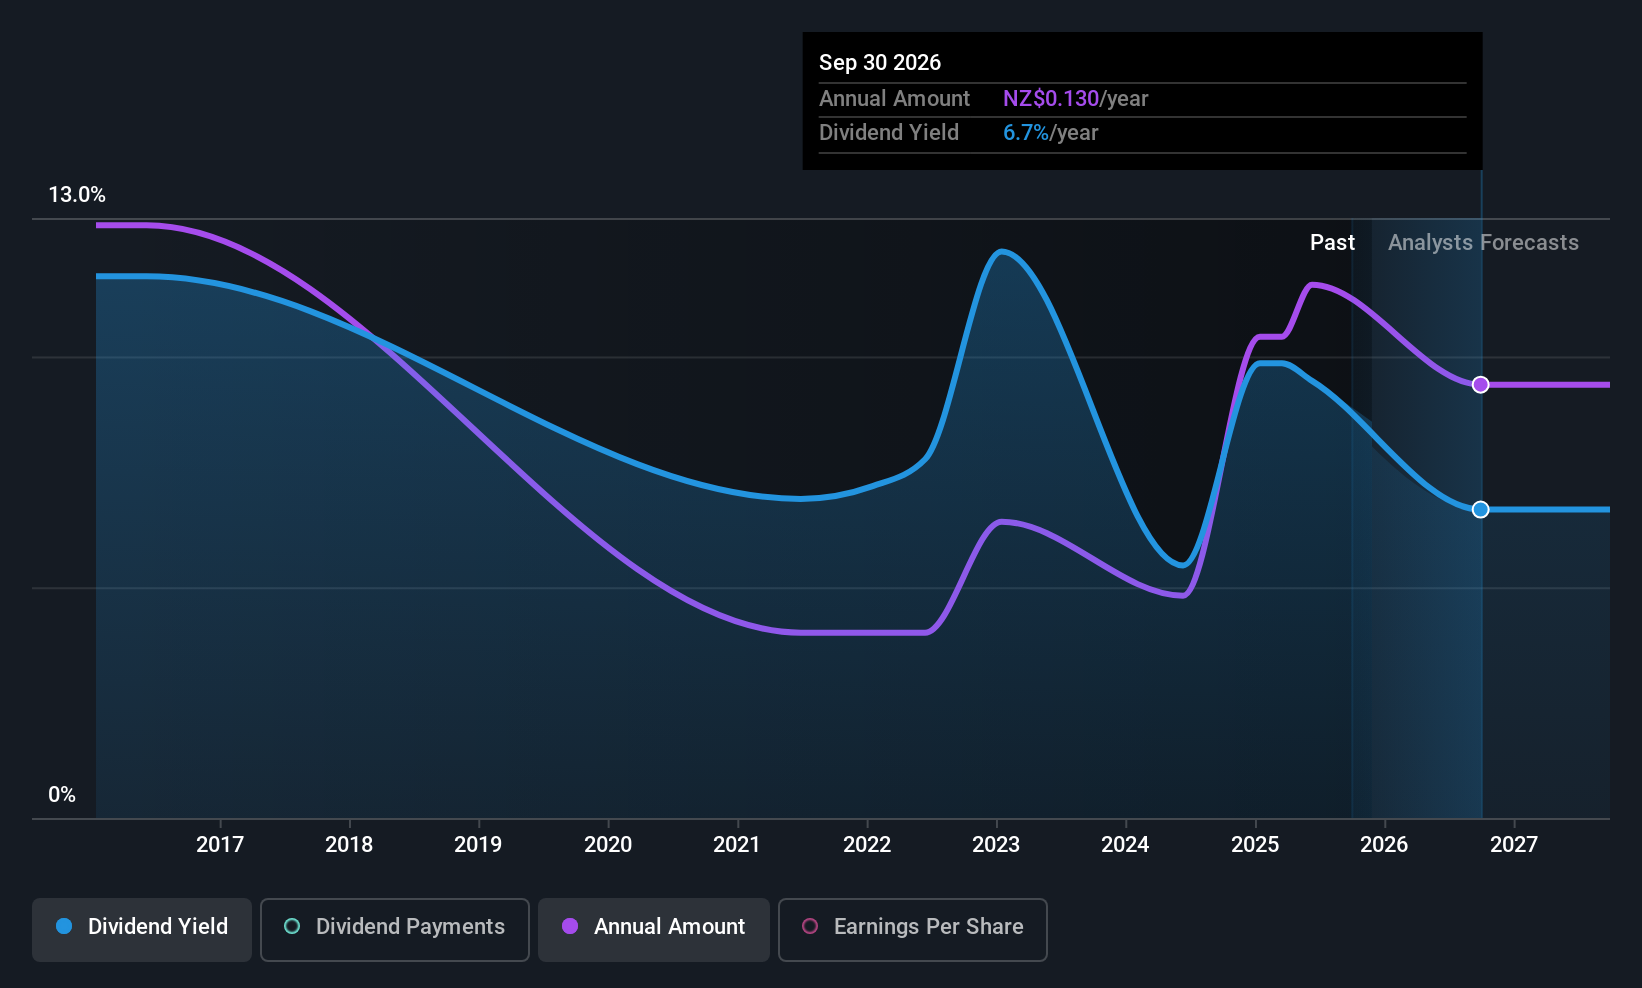Click the 13.0% axis label
This screenshot has width=1642, height=988.
click(x=76, y=195)
